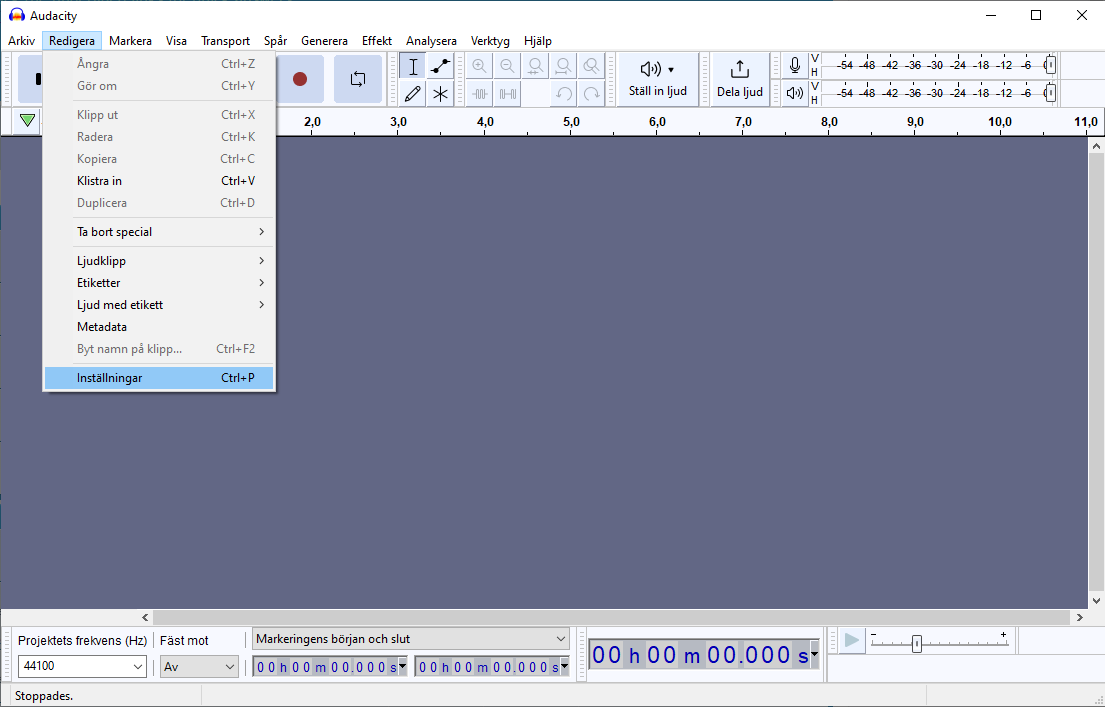Click the Trim audio outside selection icon

pos(481,92)
